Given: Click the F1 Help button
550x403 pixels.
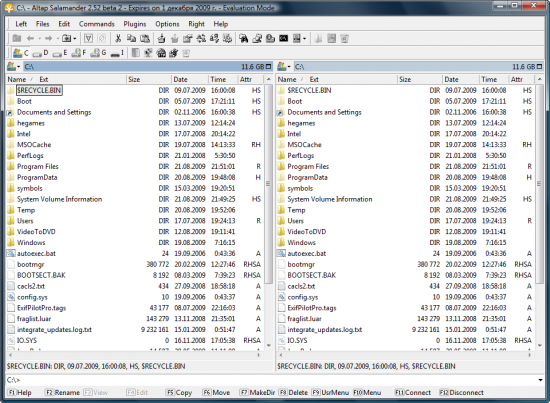Looking at the screenshot, I should tap(20, 392).
